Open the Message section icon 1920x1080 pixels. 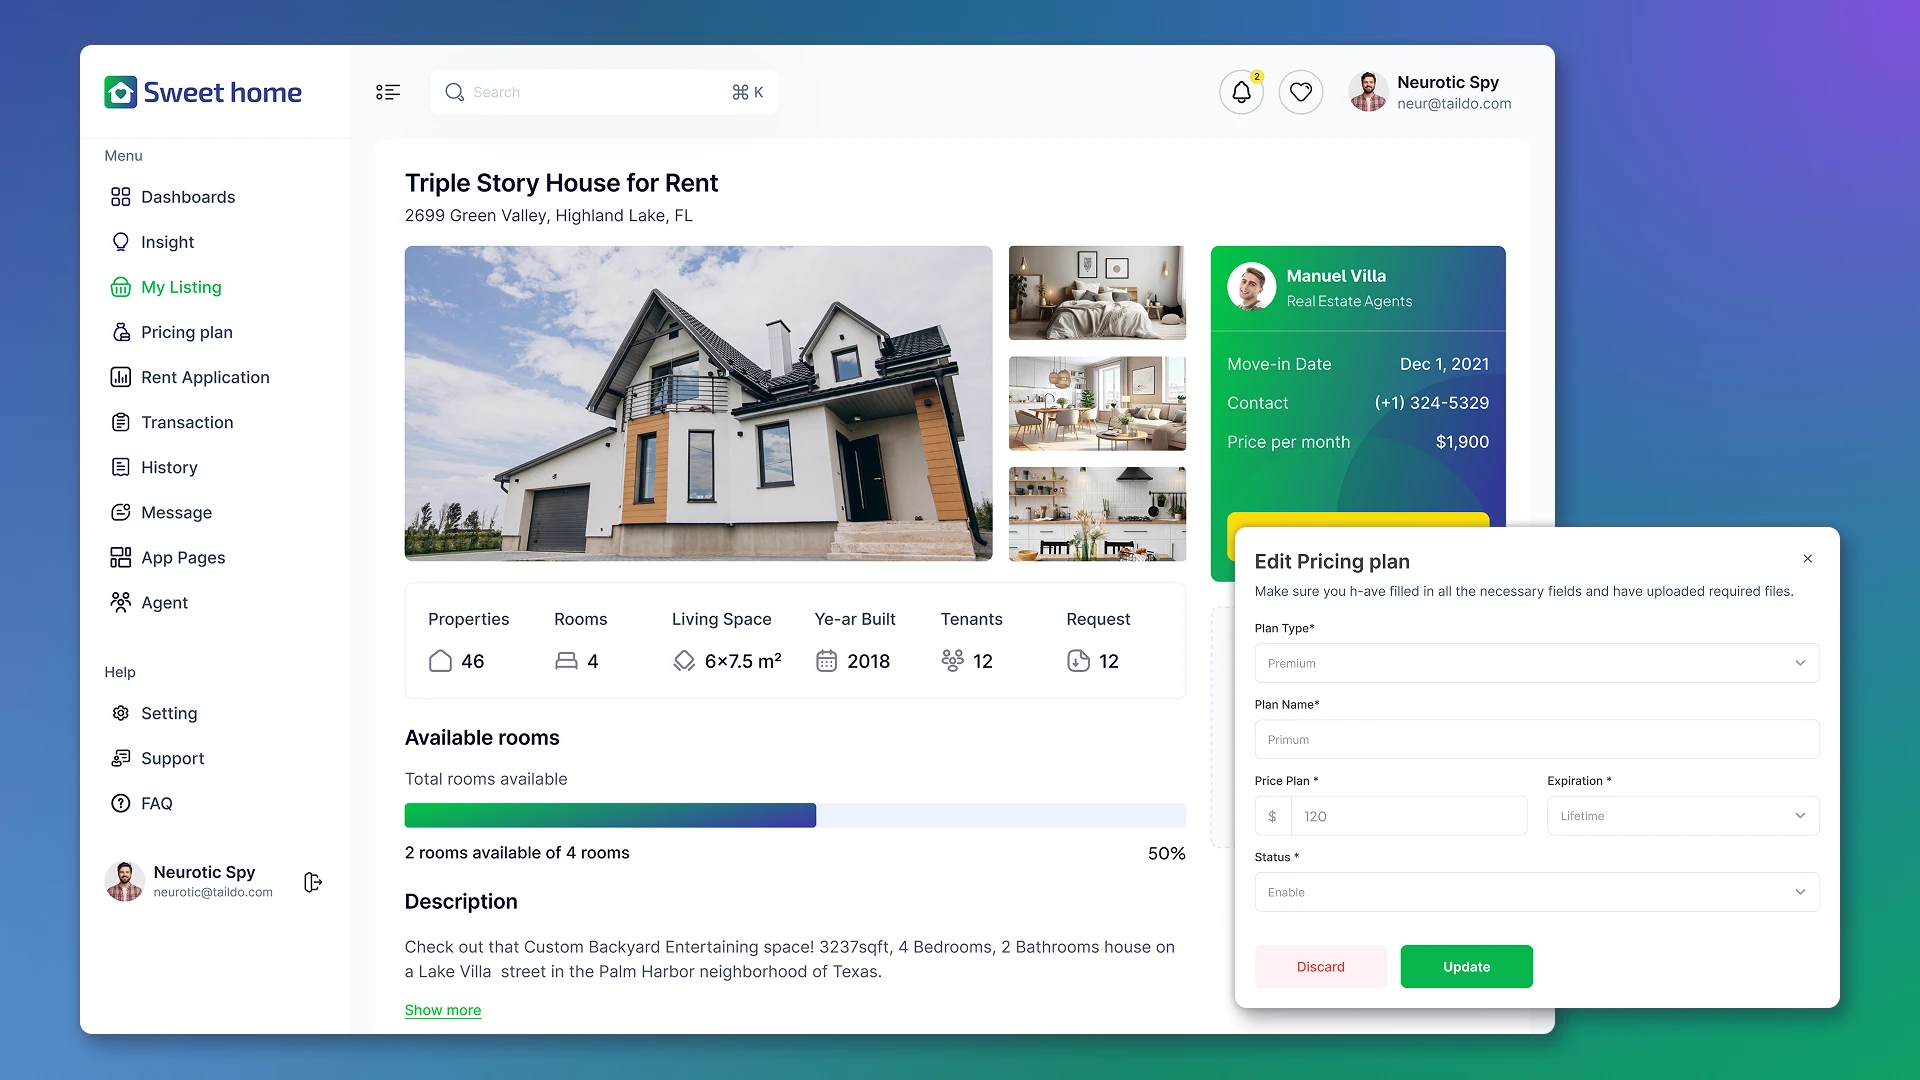pos(120,512)
